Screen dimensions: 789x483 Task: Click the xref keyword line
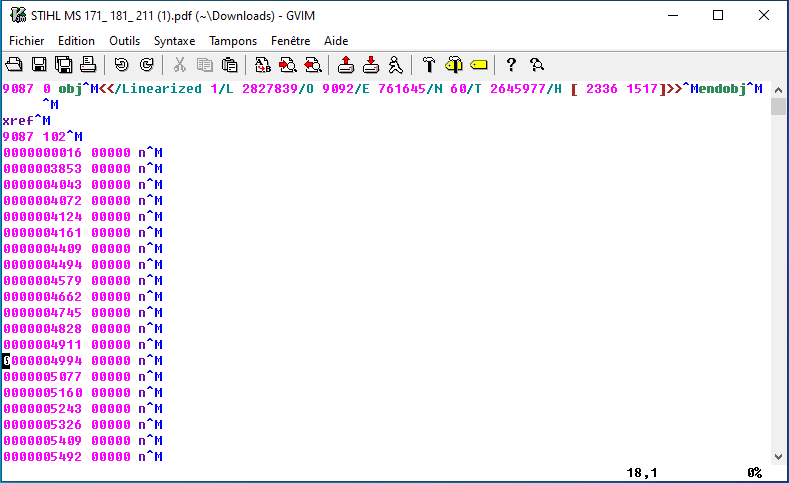(x=27, y=121)
